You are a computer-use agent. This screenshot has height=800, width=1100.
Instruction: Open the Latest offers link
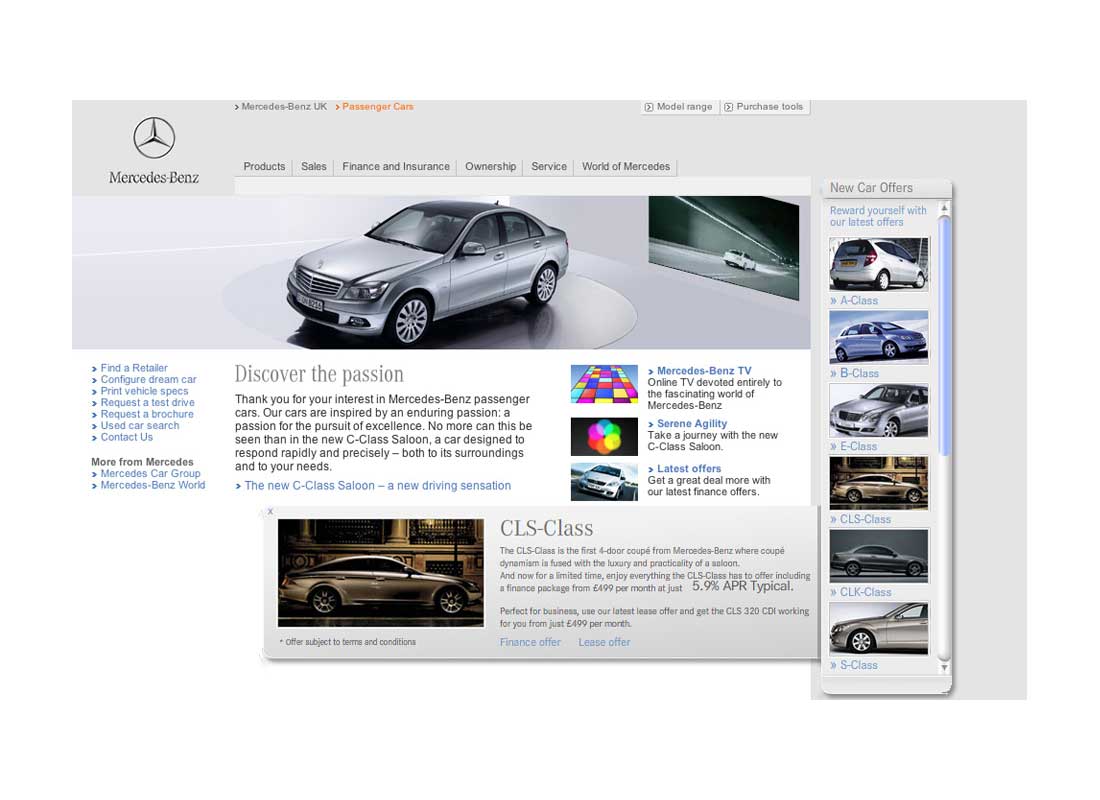(689, 469)
